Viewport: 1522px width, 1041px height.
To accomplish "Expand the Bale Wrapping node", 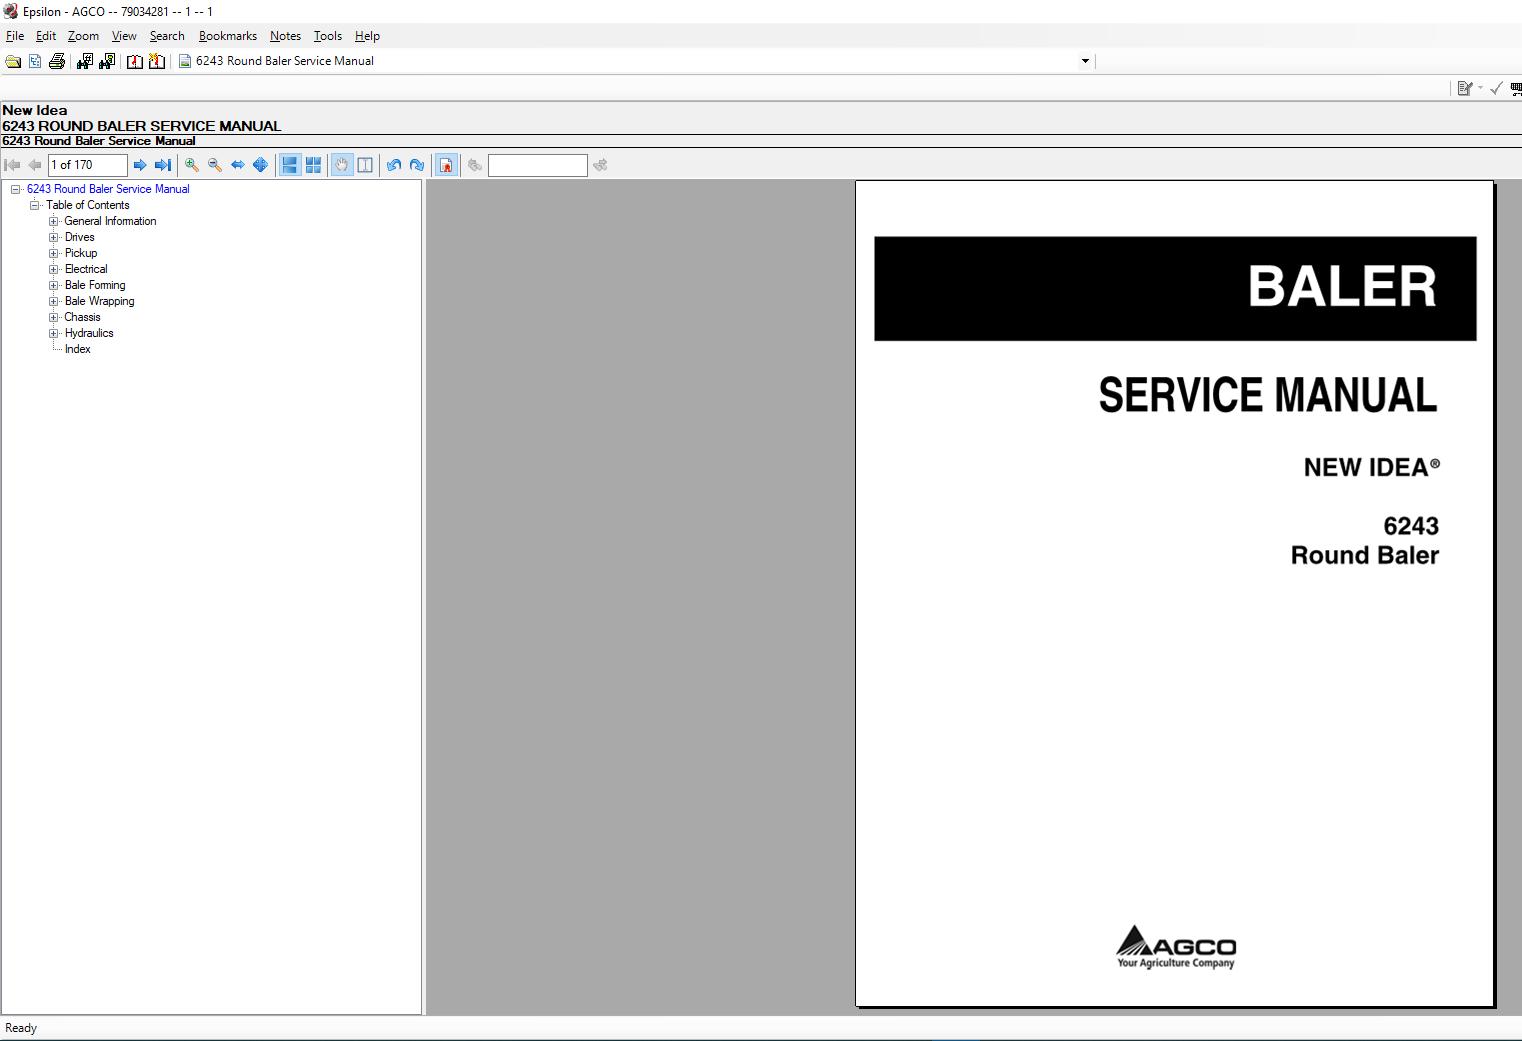I will pyautogui.click(x=54, y=301).
